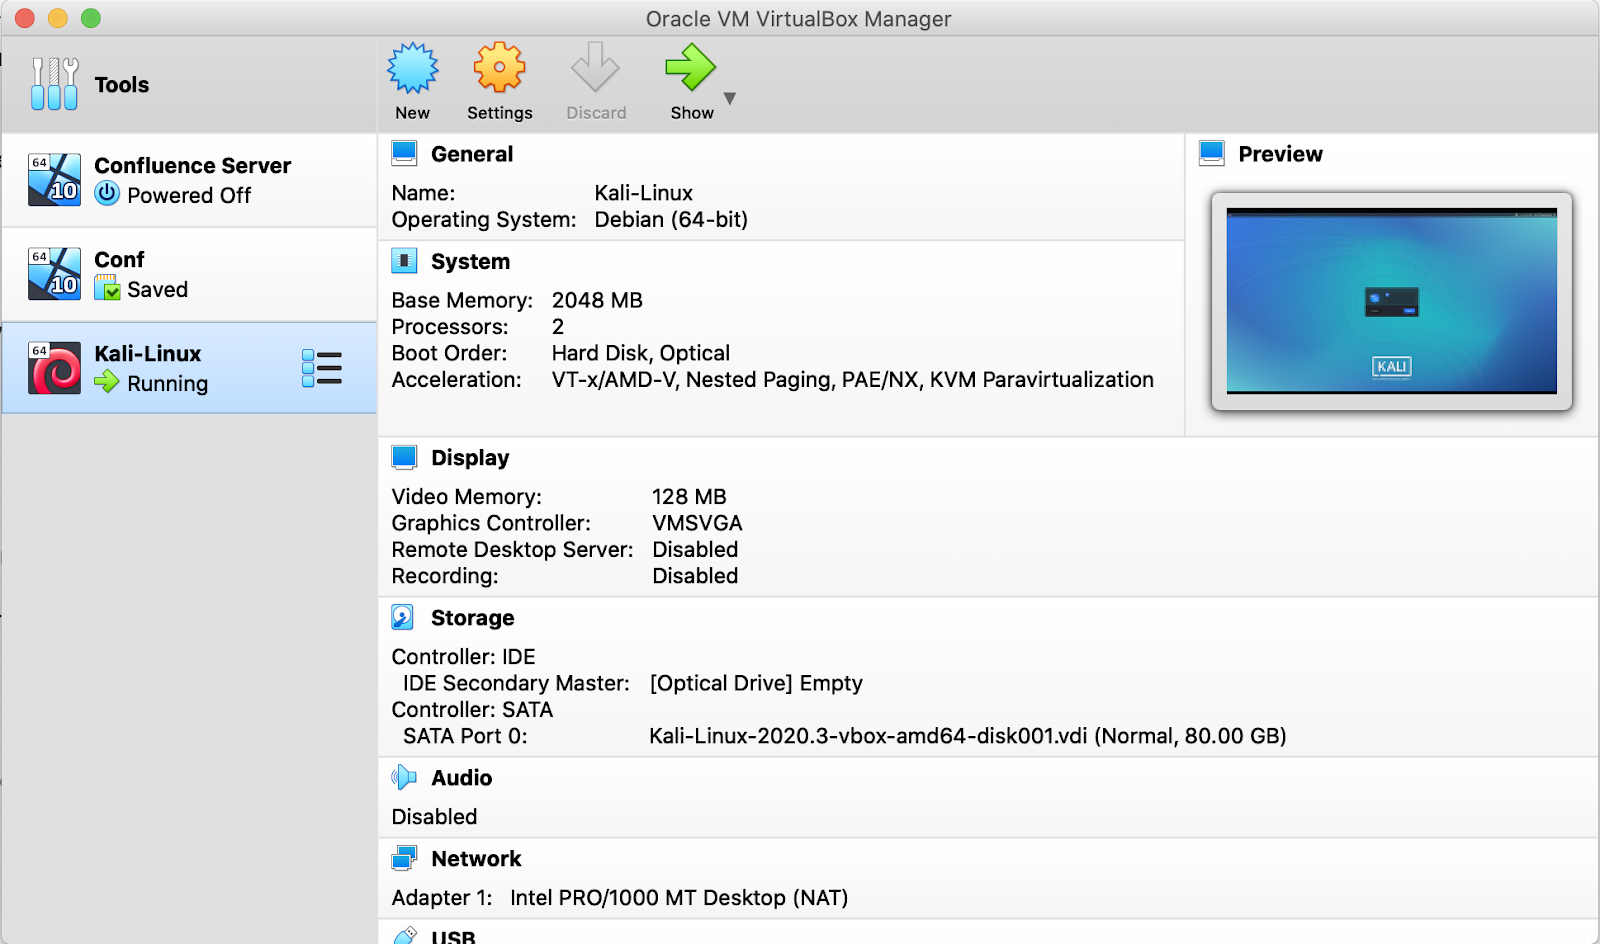Select the Kali-Linux virtual machine entry

[x=189, y=368]
